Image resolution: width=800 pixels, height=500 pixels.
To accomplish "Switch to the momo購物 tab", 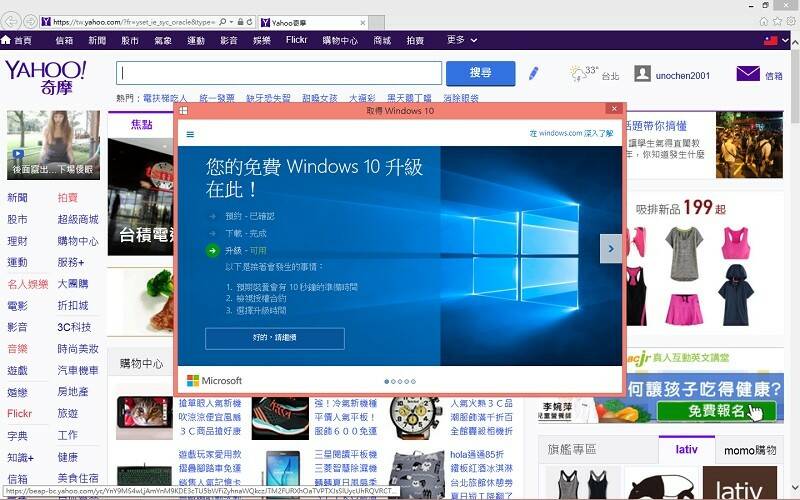I will (x=750, y=450).
